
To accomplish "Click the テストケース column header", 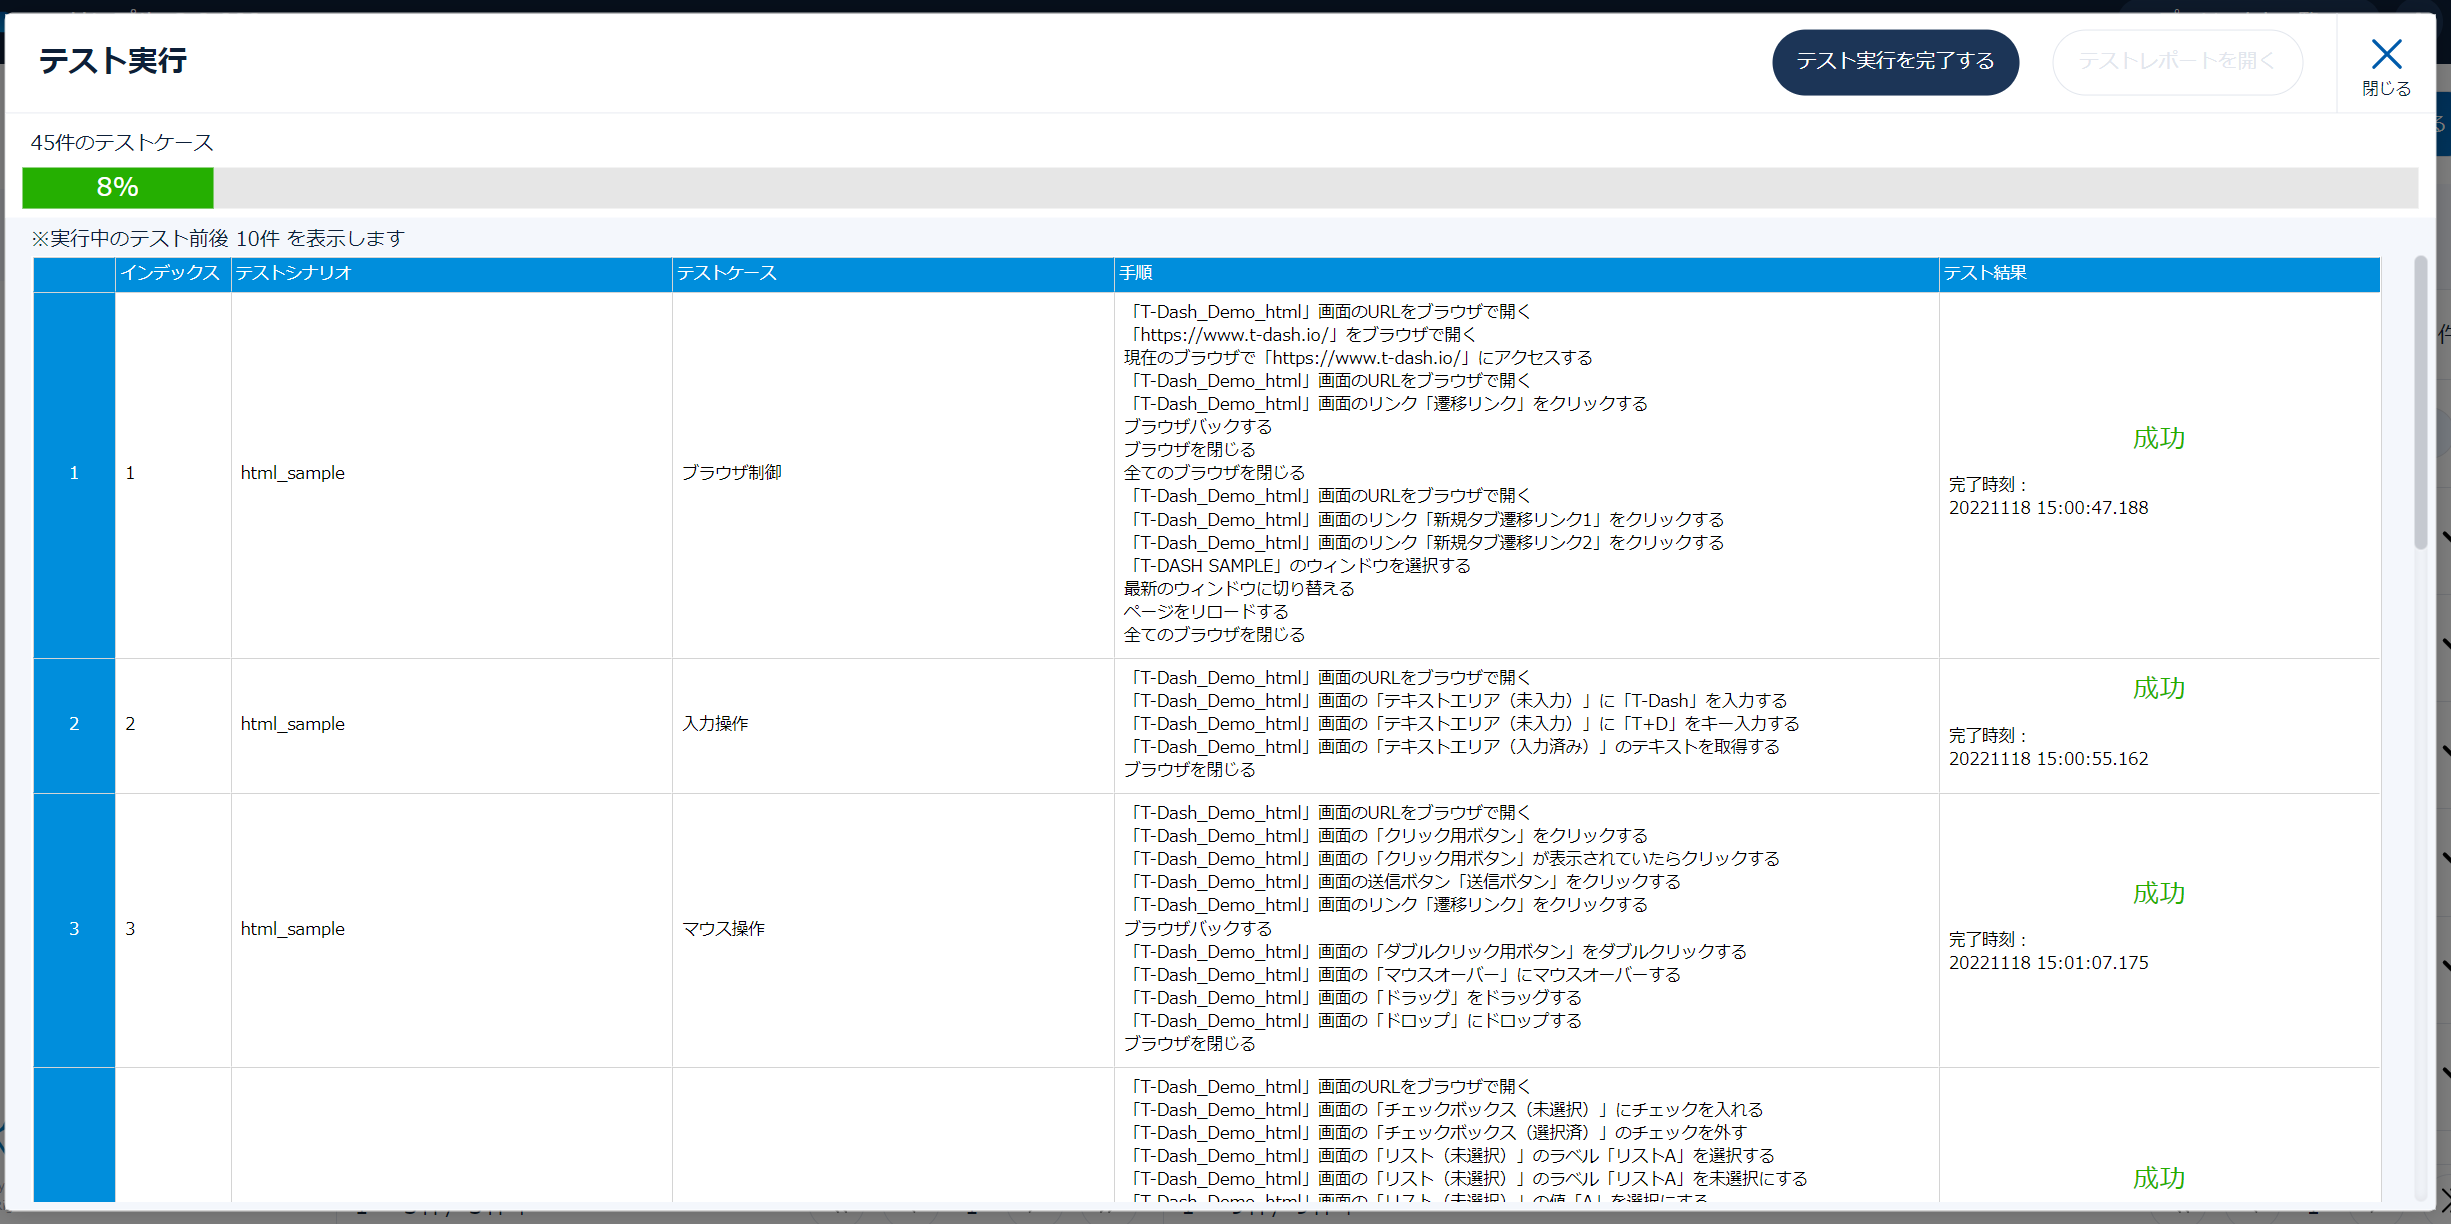I will [727, 273].
